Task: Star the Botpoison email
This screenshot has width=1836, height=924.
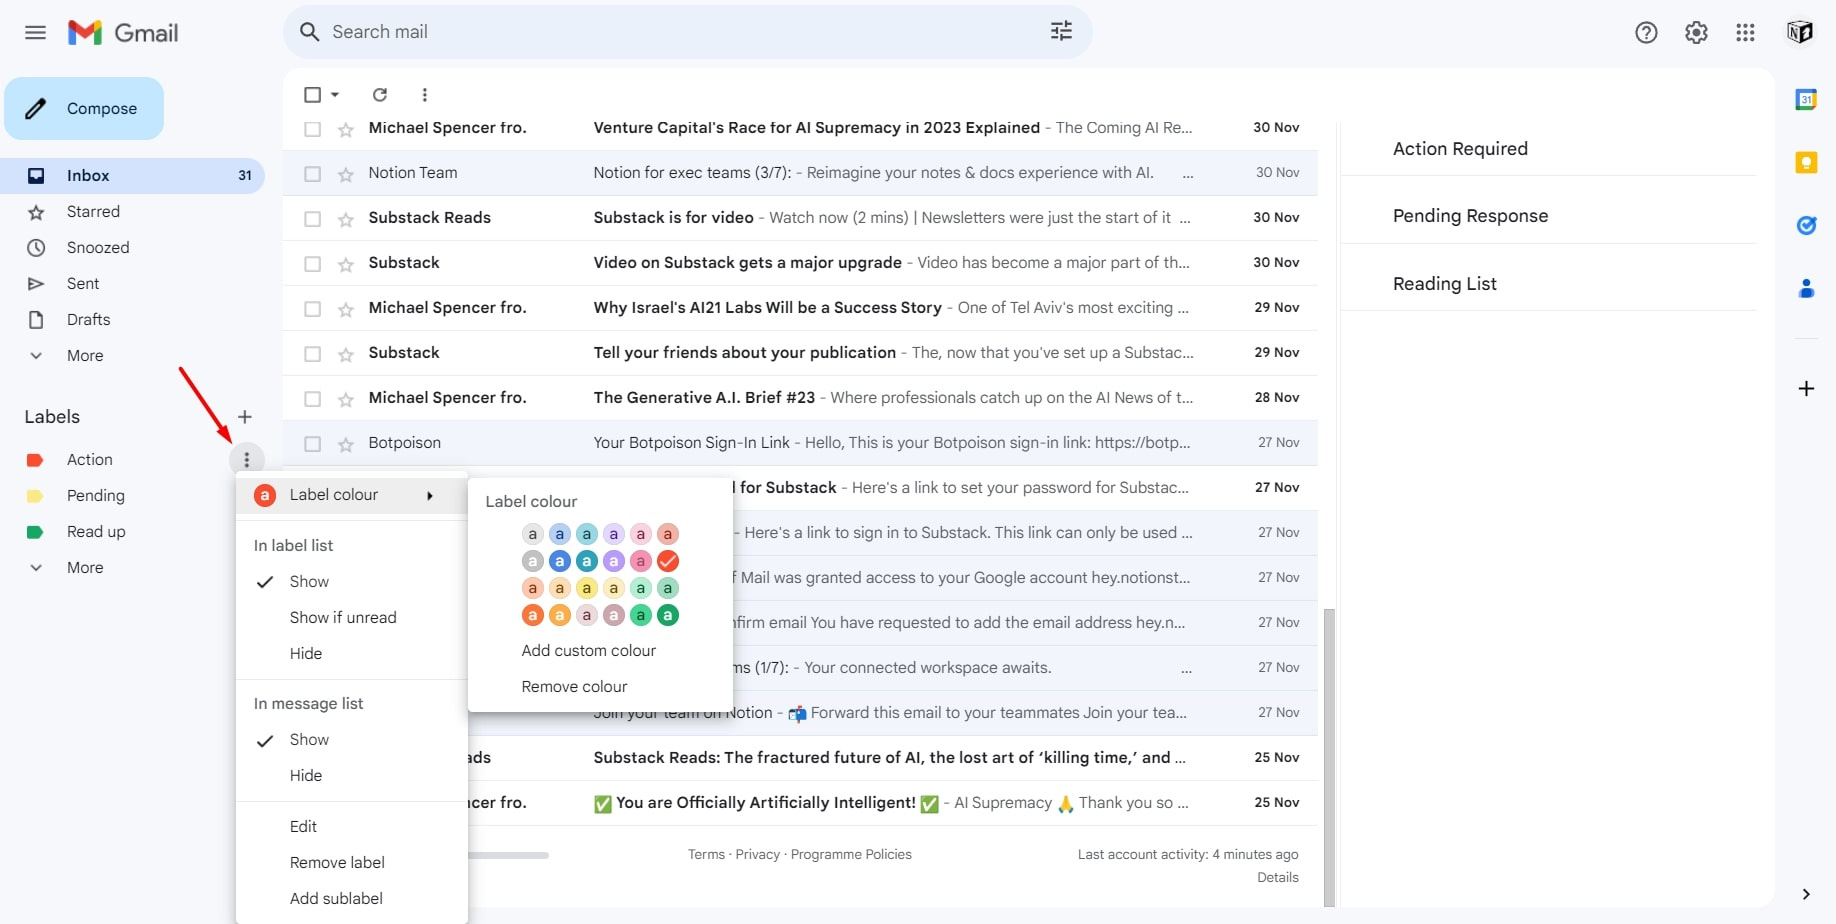Action: 346,444
